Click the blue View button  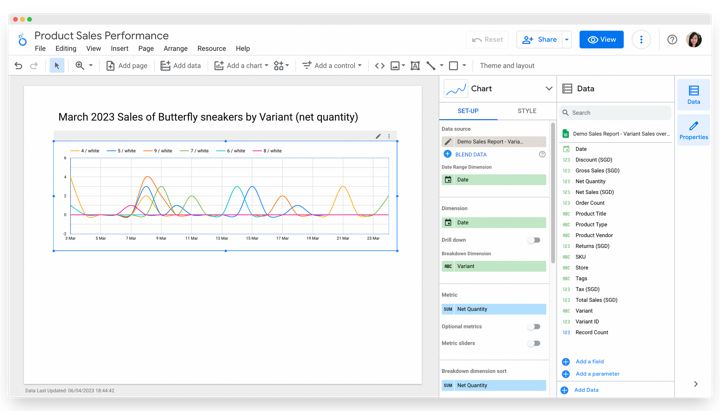coord(602,39)
